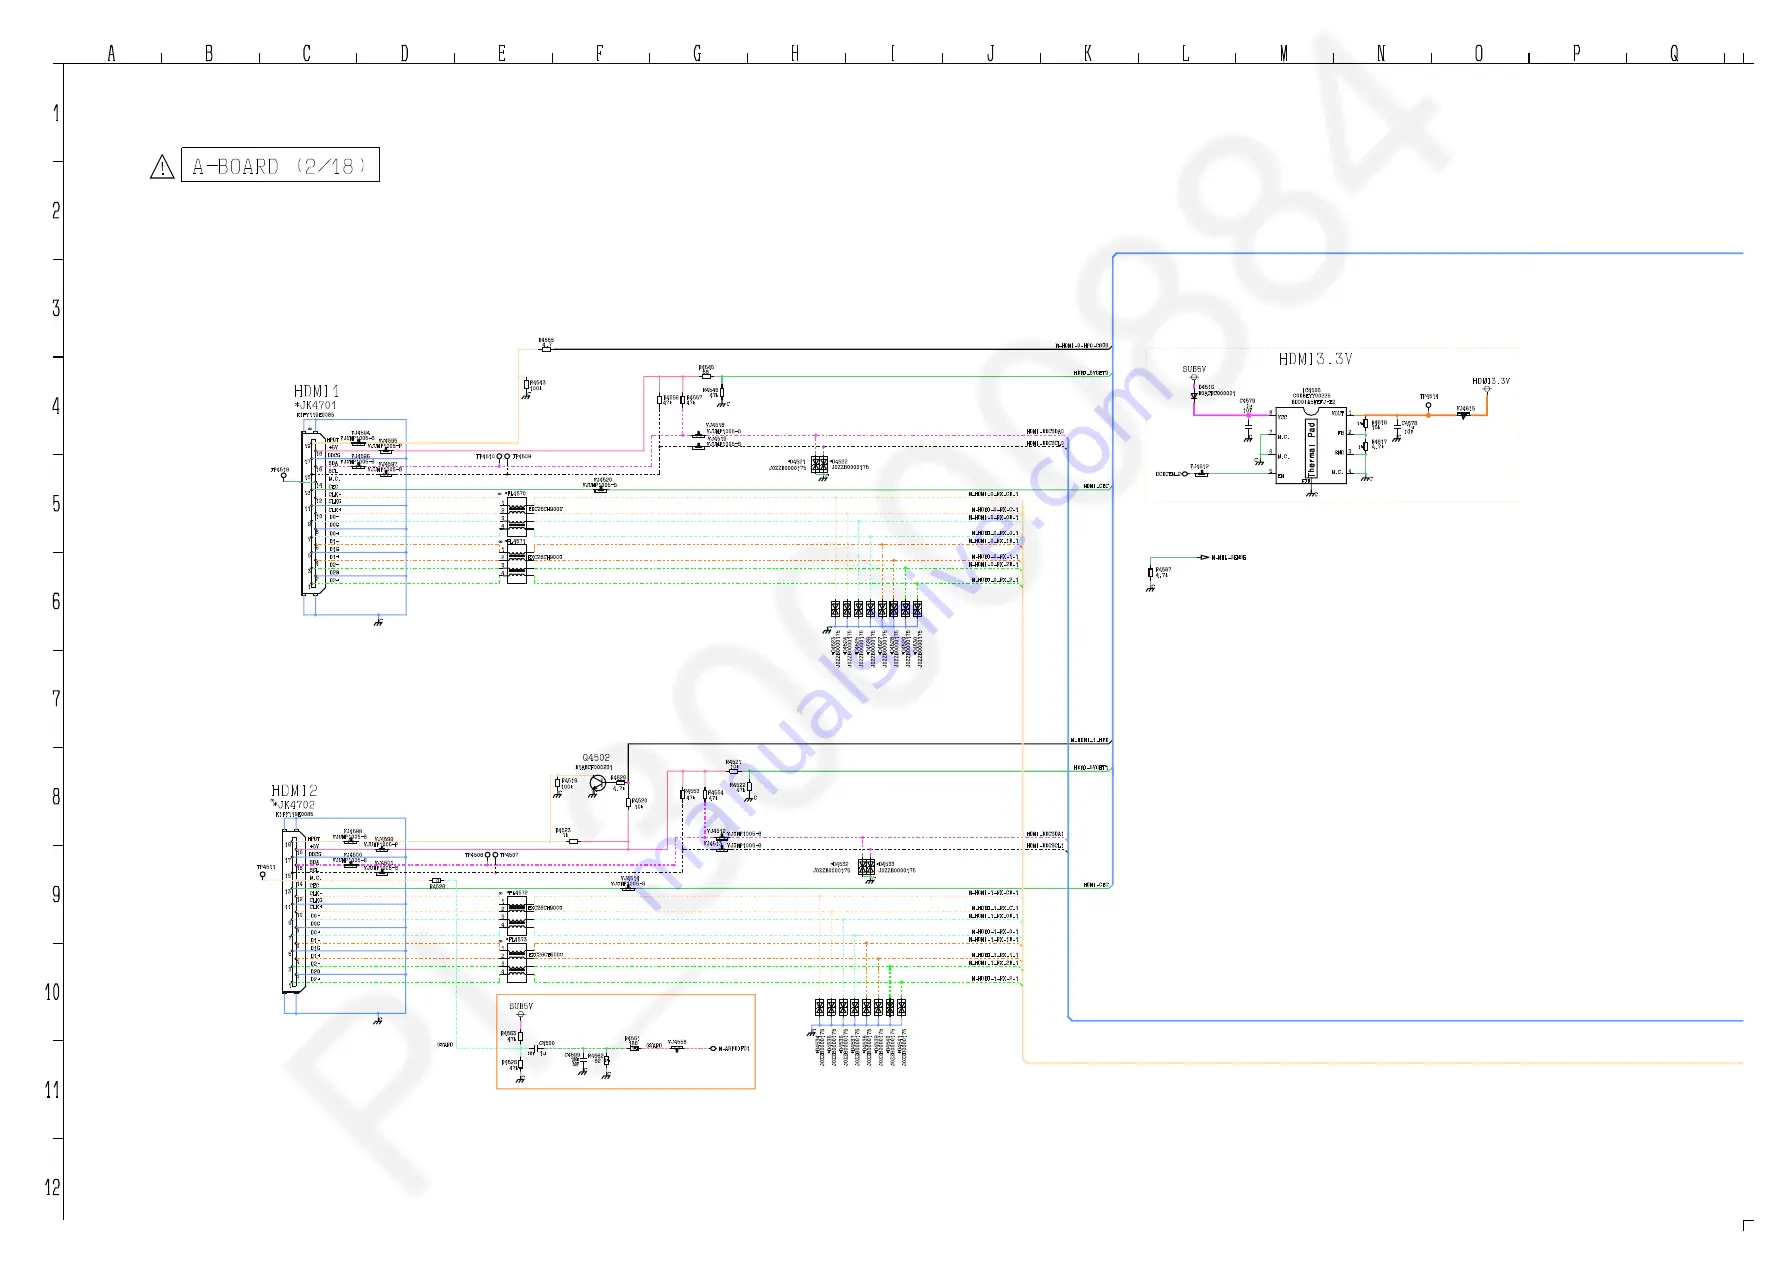Click the test point circle left of HDMI2
This screenshot has width=1787, height=1263.
pyautogui.click(x=263, y=875)
